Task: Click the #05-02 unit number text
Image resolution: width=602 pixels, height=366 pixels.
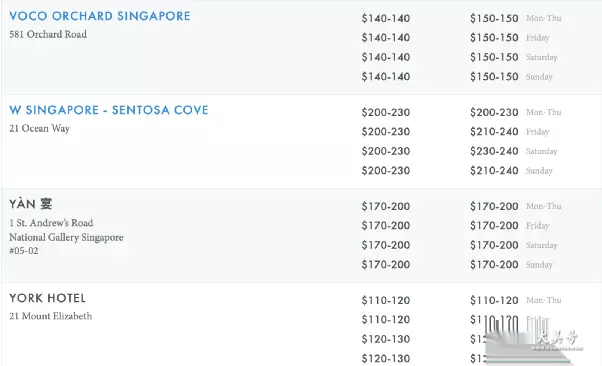Action: click(x=24, y=251)
